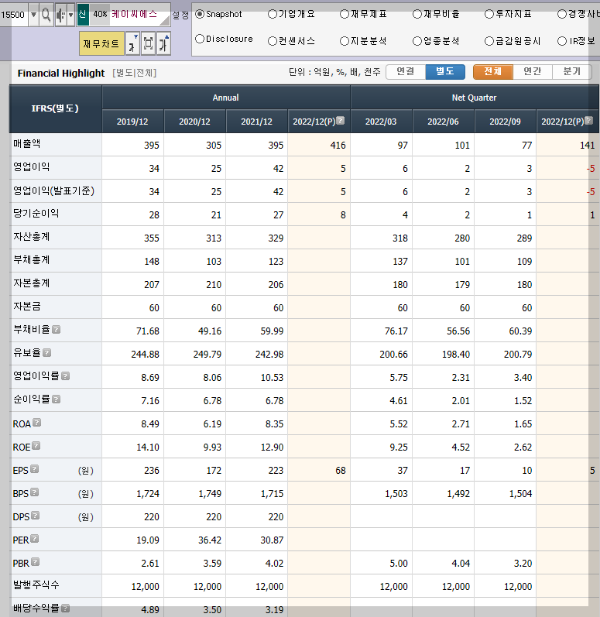The height and width of the screenshot is (617, 600).
Task: Click the Financial Highlight heading
Action: pos(61,73)
